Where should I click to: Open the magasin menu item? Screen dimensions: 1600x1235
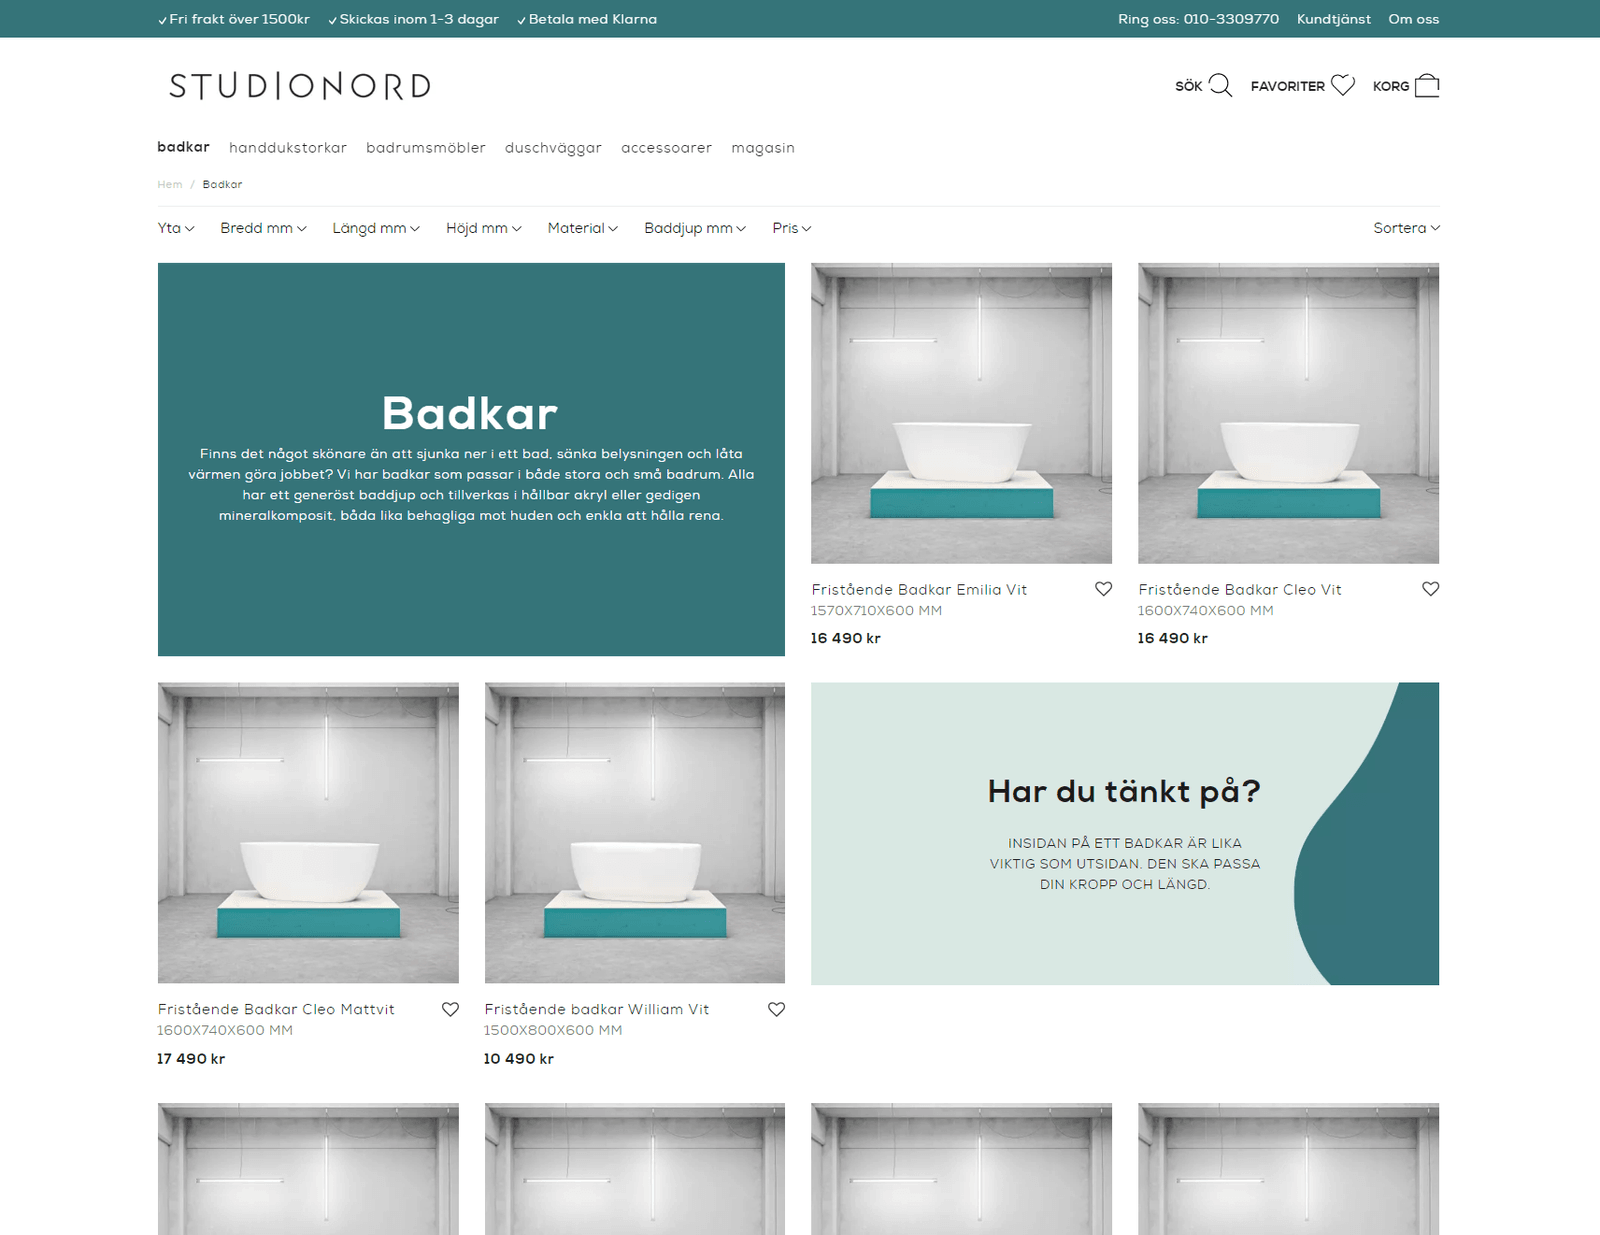(x=763, y=148)
